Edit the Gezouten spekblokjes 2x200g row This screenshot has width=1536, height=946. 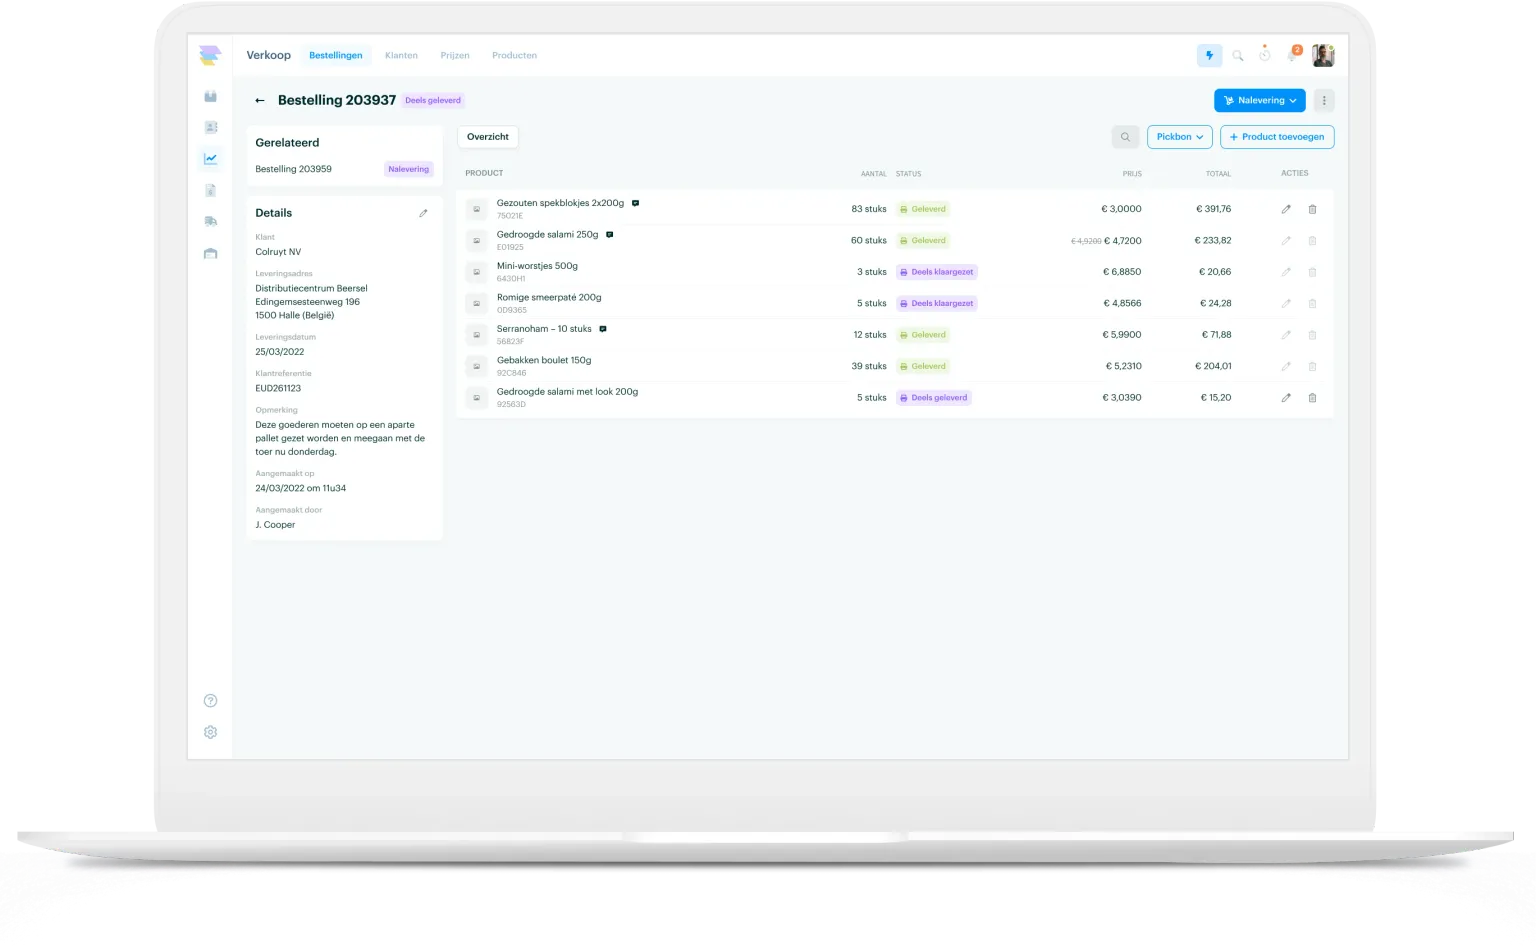[x=1286, y=209]
